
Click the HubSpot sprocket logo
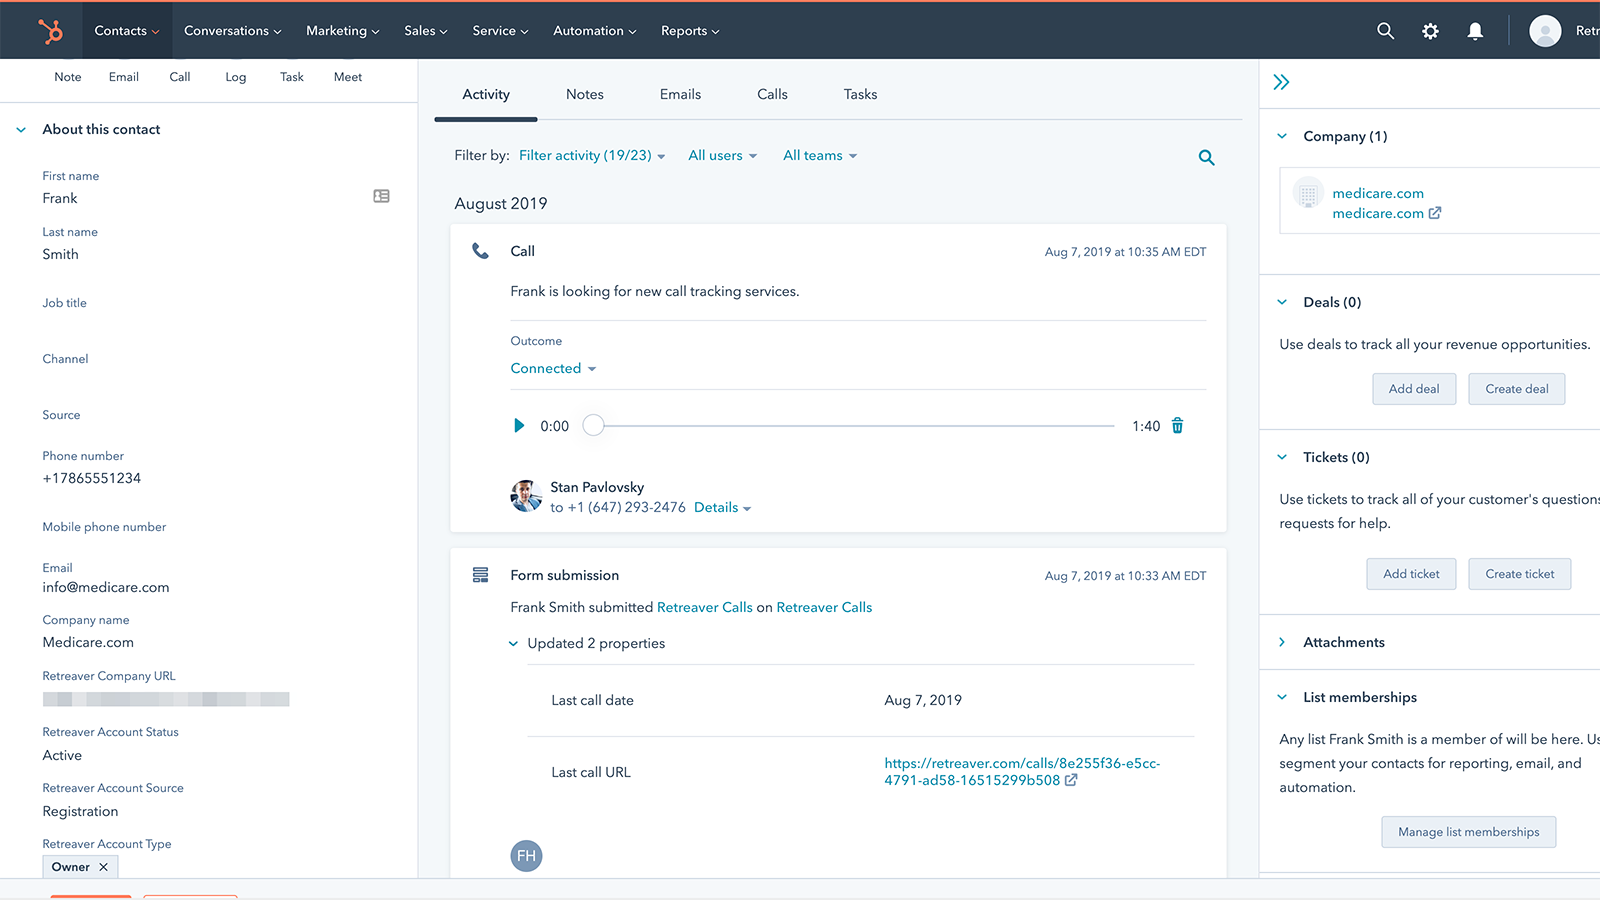pyautogui.click(x=51, y=30)
